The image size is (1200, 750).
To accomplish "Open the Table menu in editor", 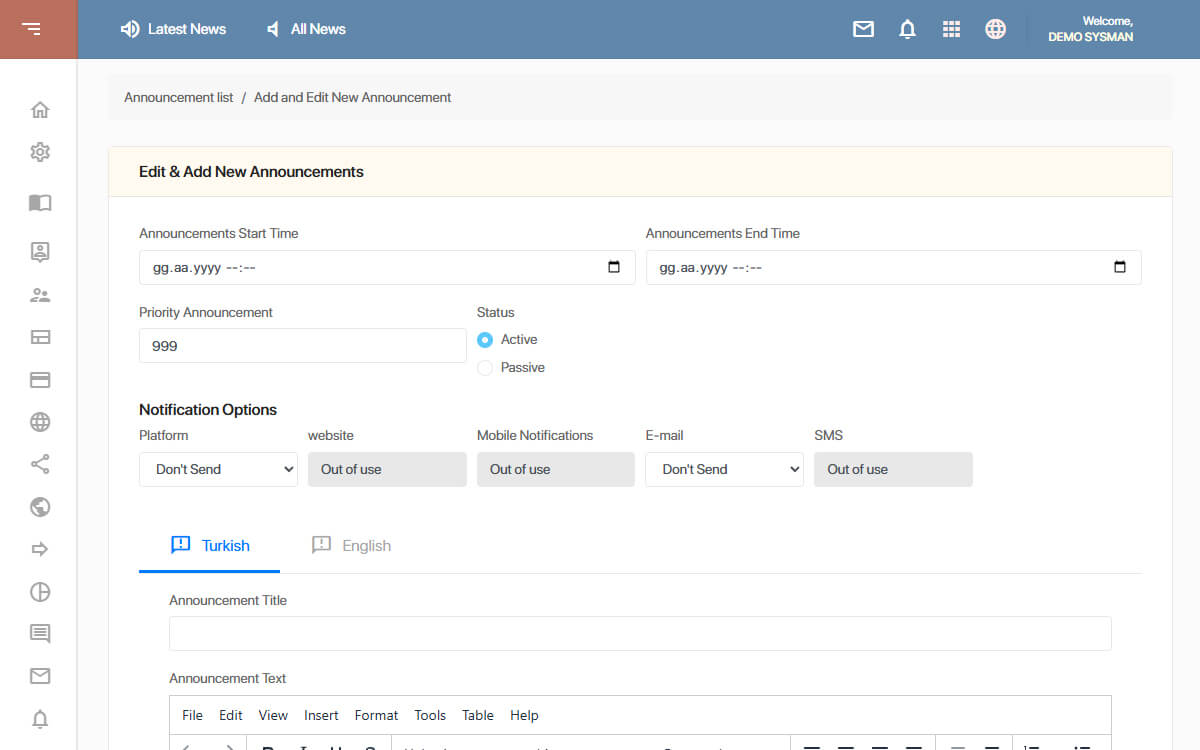I will click(478, 715).
